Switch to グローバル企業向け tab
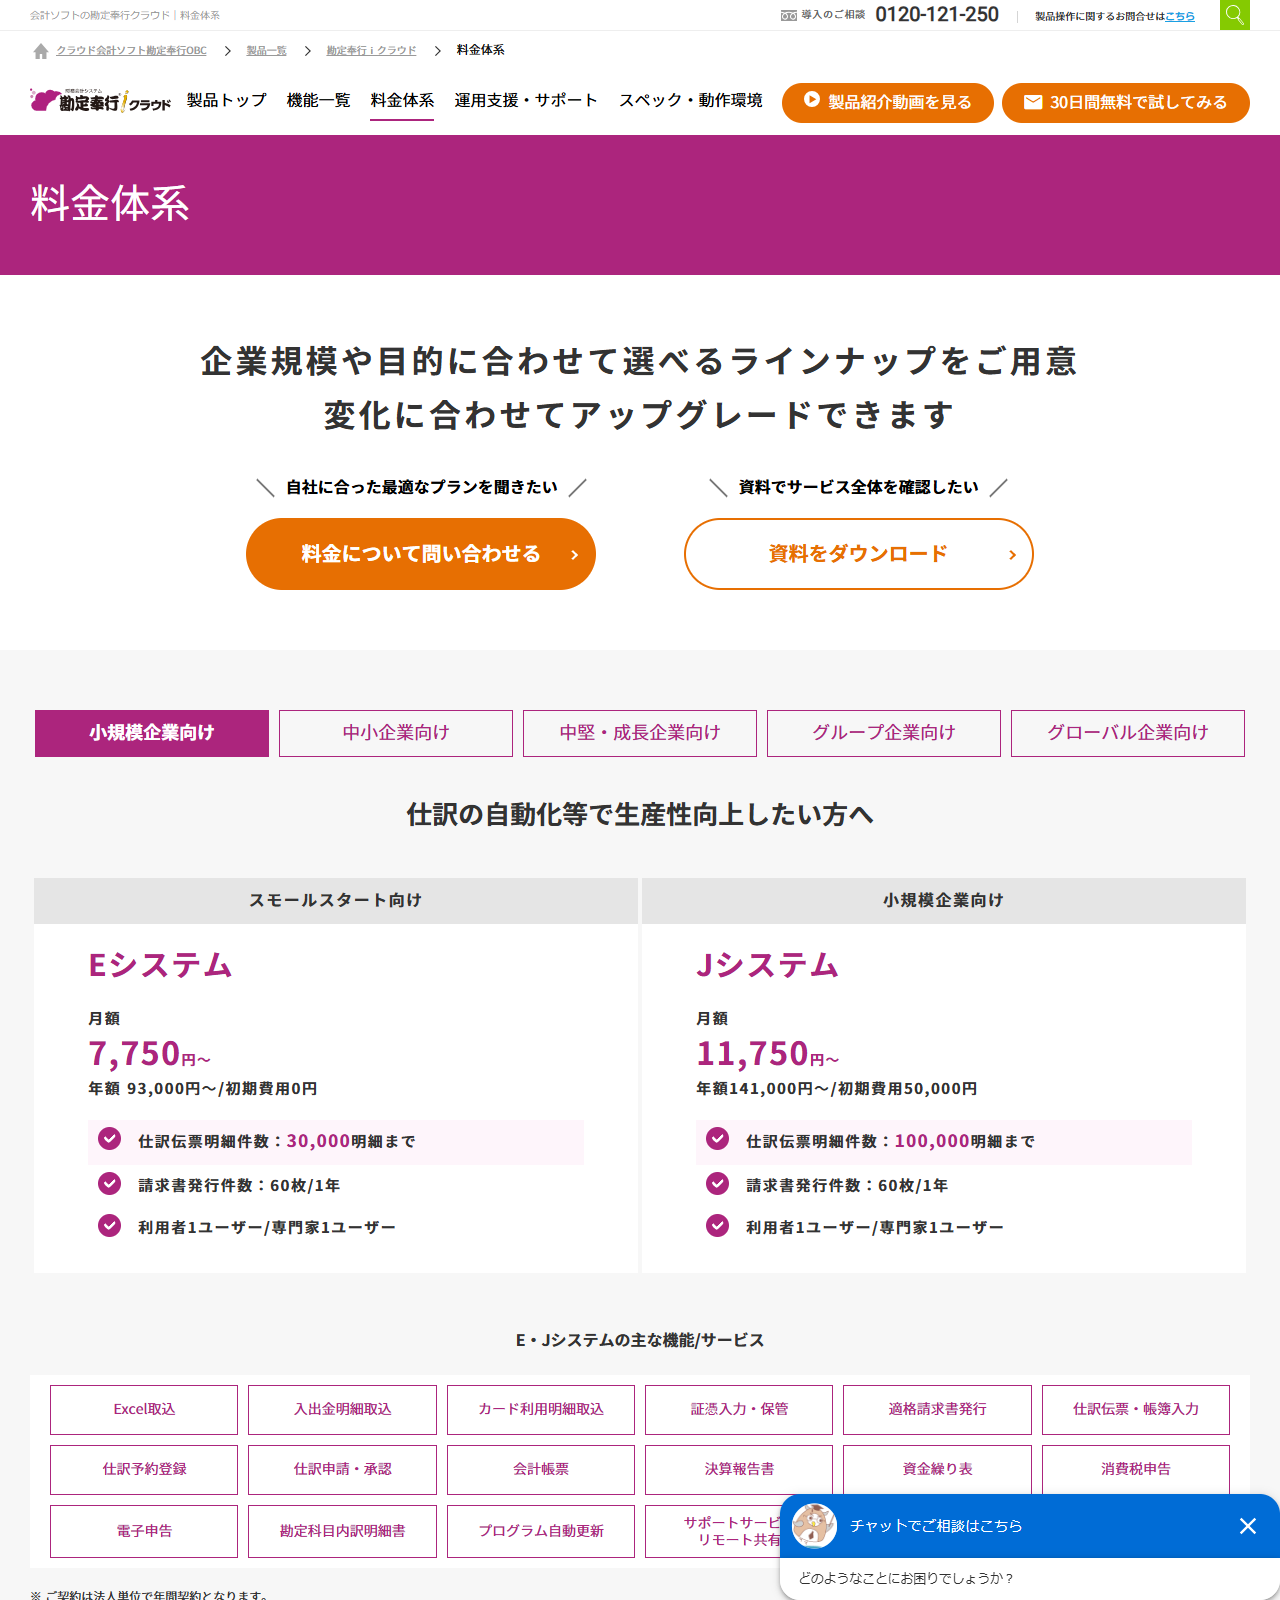 [x=1128, y=733]
